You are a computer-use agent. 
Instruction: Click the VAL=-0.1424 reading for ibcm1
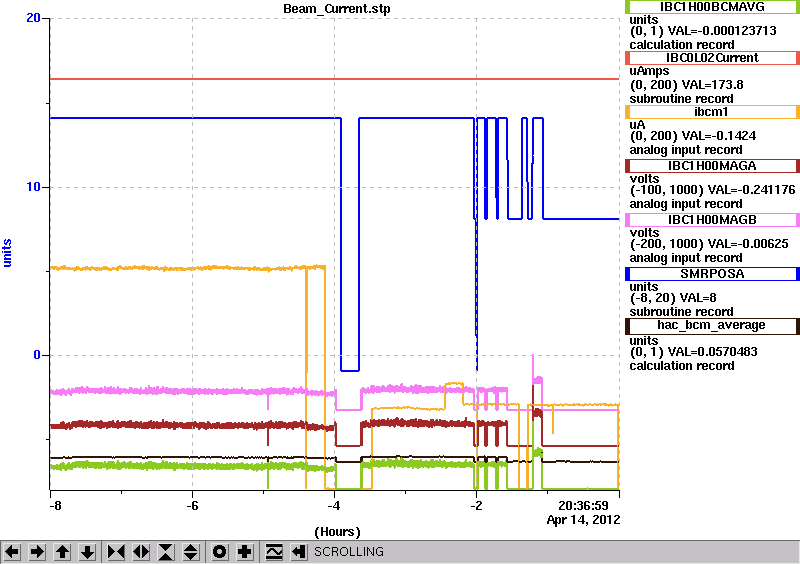pyautogui.click(x=719, y=136)
